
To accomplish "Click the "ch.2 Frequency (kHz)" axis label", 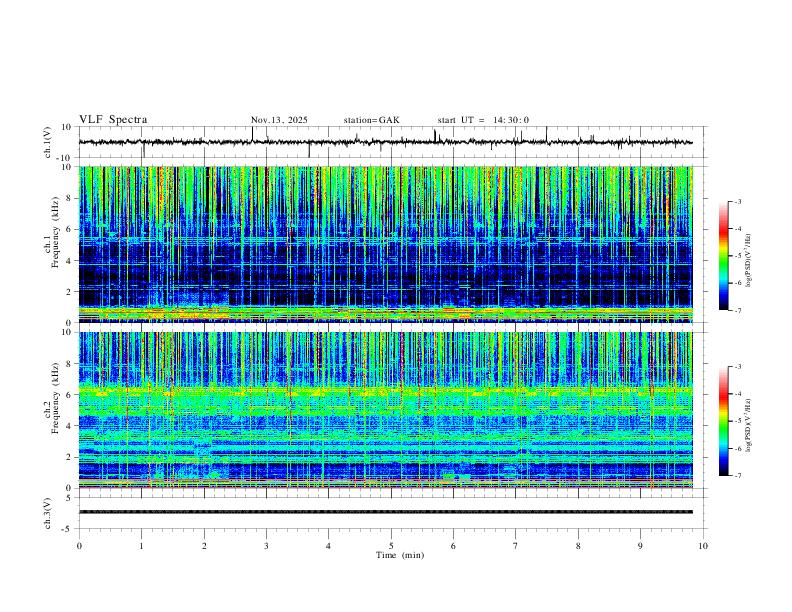I will coord(52,398).
